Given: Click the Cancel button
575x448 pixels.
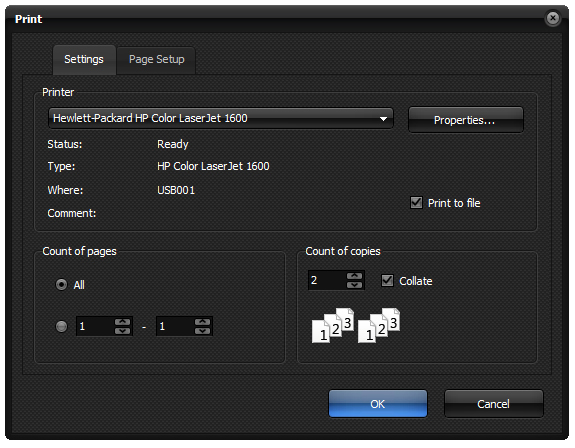Looking at the screenshot, I should pos(494,404).
